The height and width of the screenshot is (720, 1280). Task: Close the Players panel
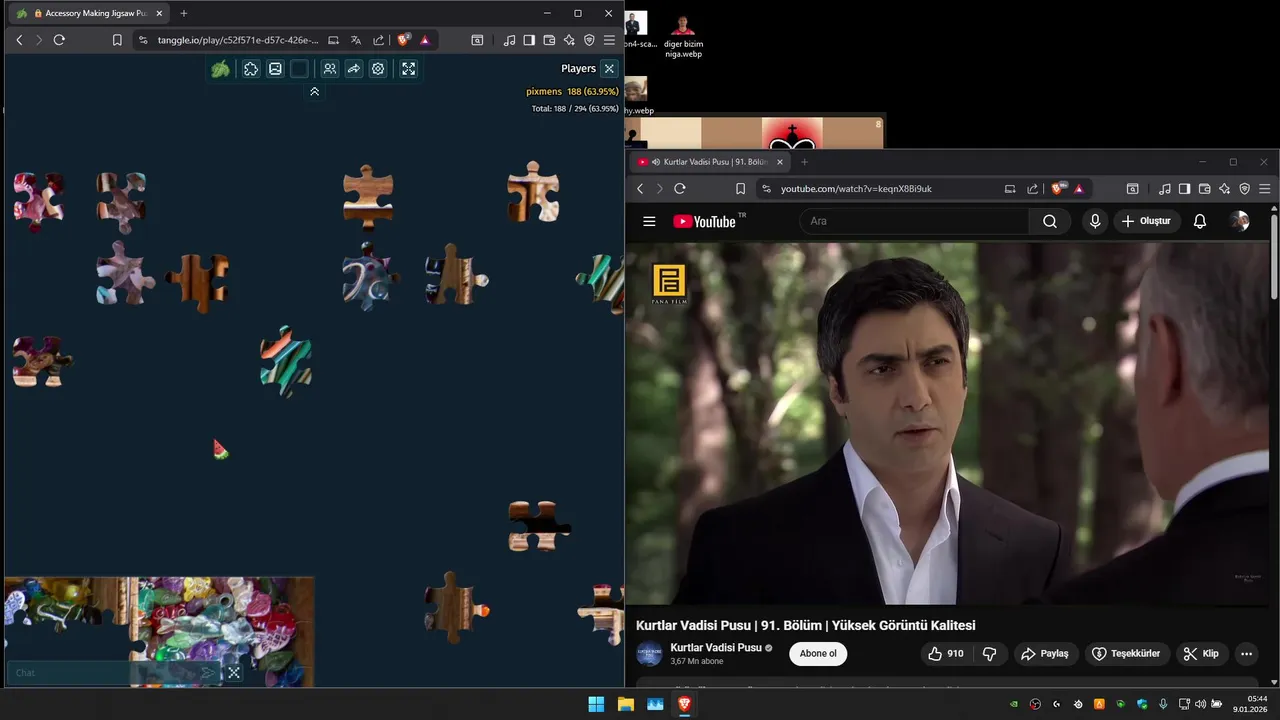coord(609,68)
